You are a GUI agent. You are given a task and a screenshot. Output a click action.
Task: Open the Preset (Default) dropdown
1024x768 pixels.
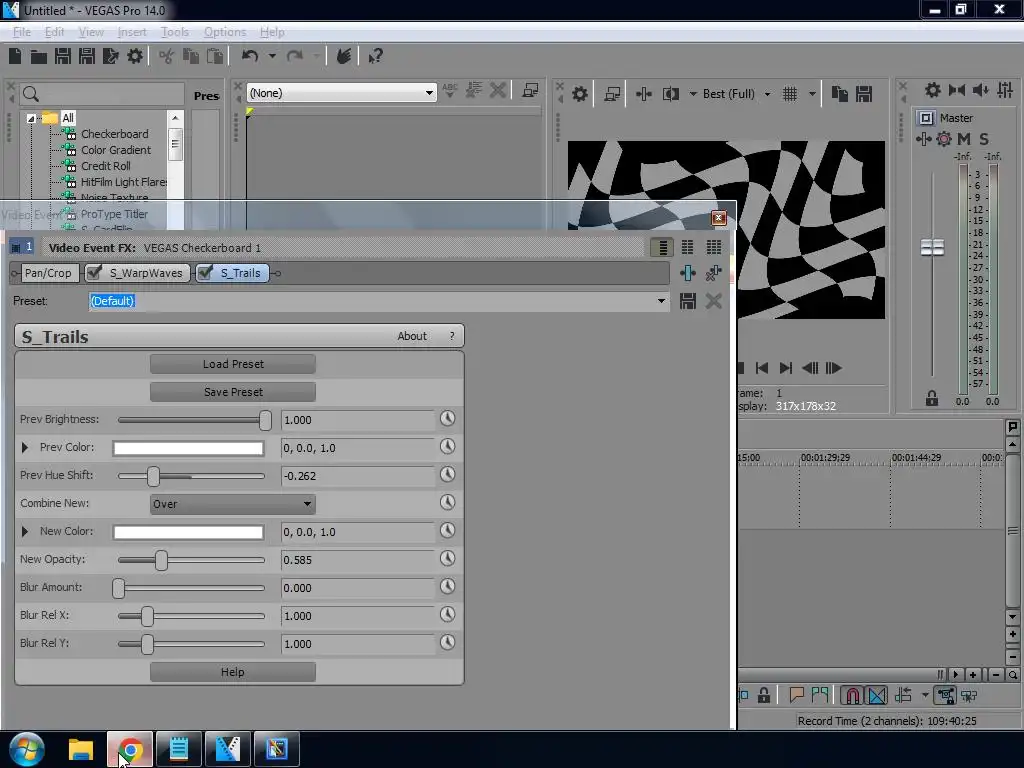tap(661, 301)
